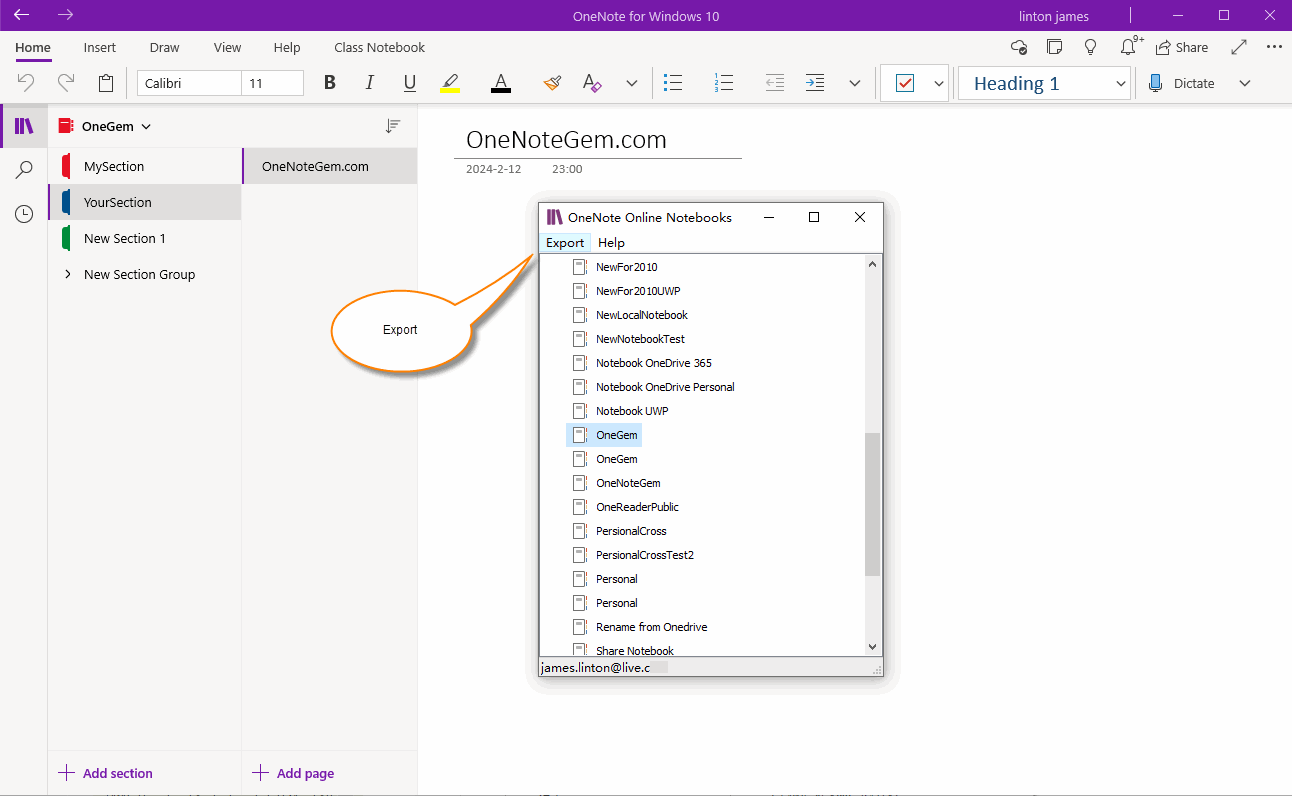Screen dimensions: 1292x796
Task: Switch to the Home tab
Action: click(33, 47)
